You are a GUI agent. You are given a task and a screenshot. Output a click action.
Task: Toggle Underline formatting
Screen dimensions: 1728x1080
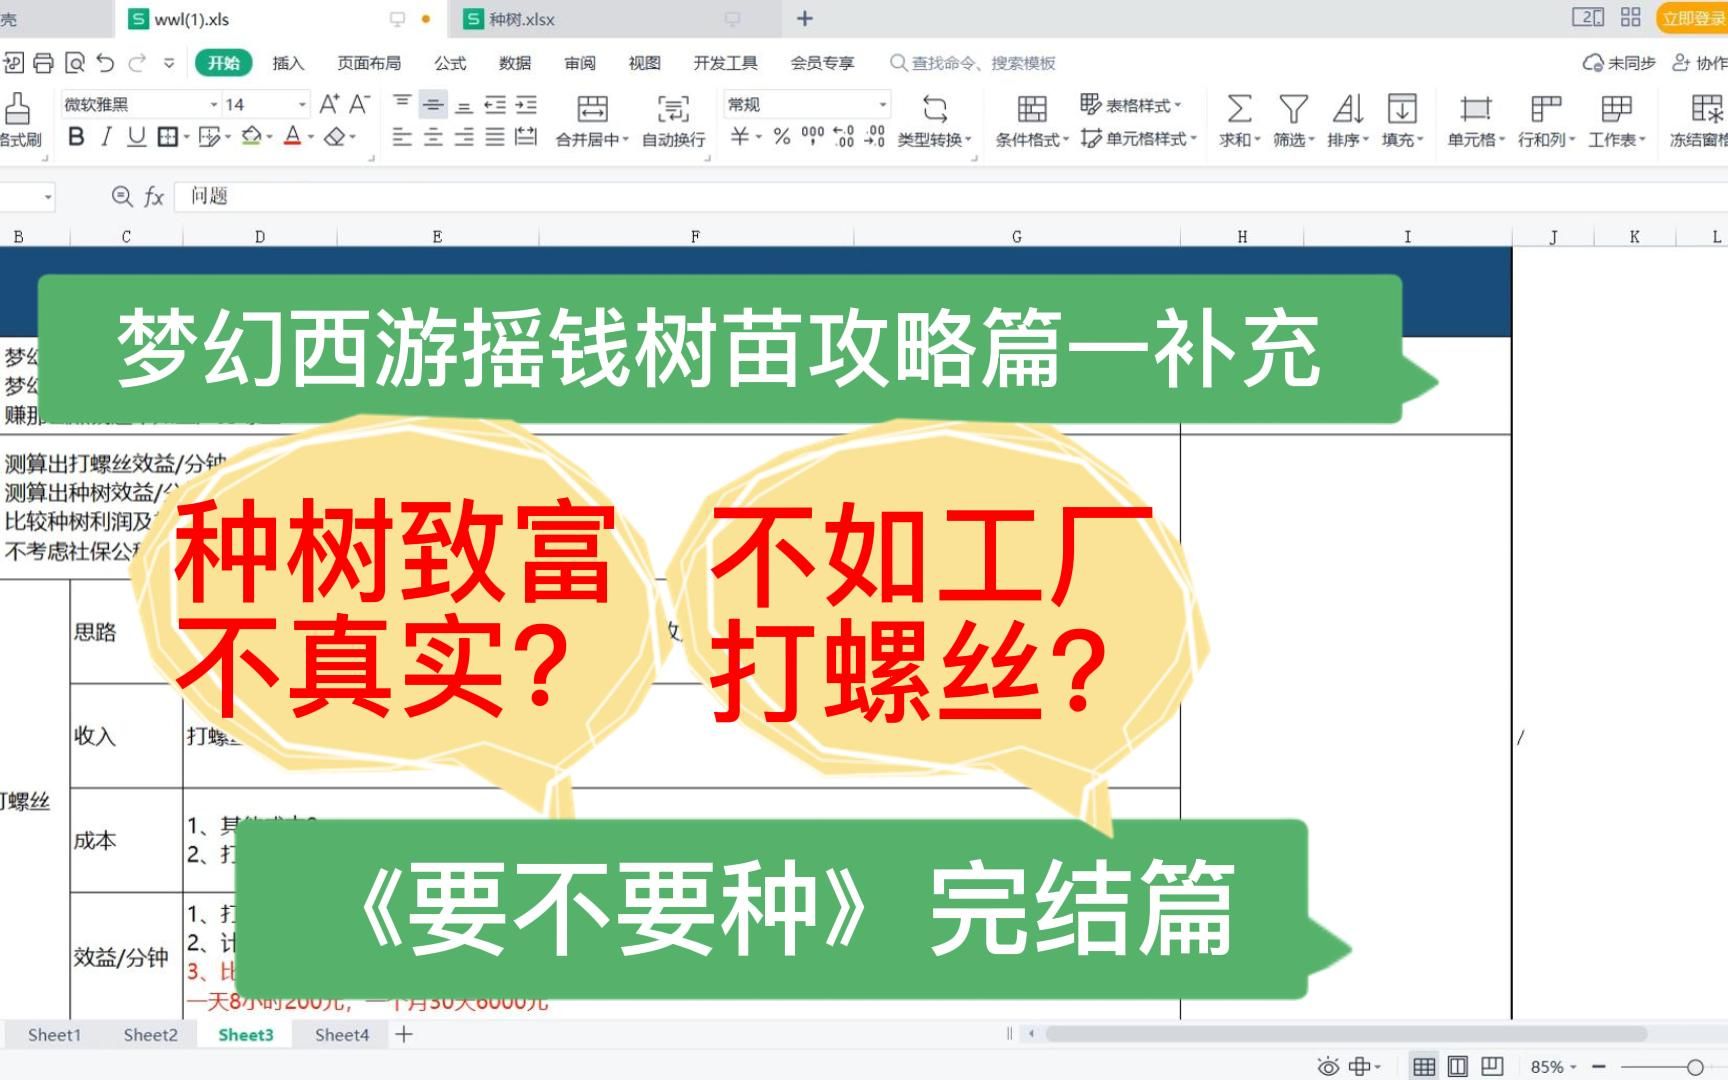click(136, 136)
